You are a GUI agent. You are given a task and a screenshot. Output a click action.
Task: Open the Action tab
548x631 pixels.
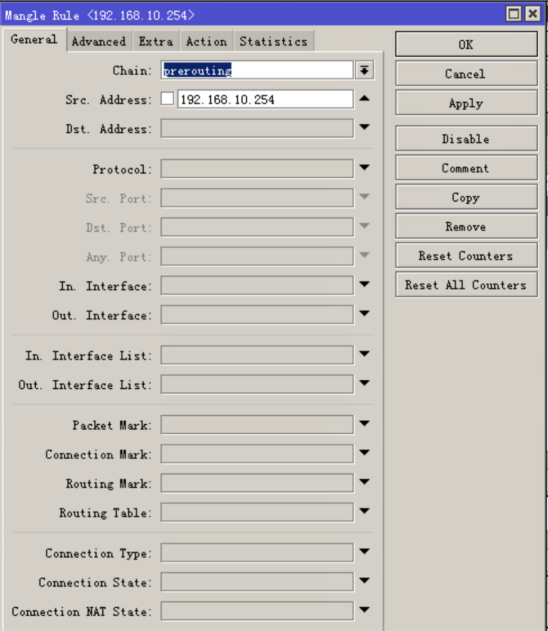point(206,41)
